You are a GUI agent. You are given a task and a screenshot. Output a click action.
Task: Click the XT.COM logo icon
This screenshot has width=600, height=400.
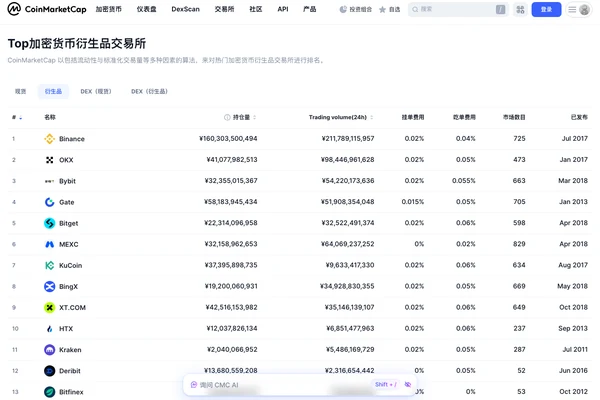tap(49, 307)
